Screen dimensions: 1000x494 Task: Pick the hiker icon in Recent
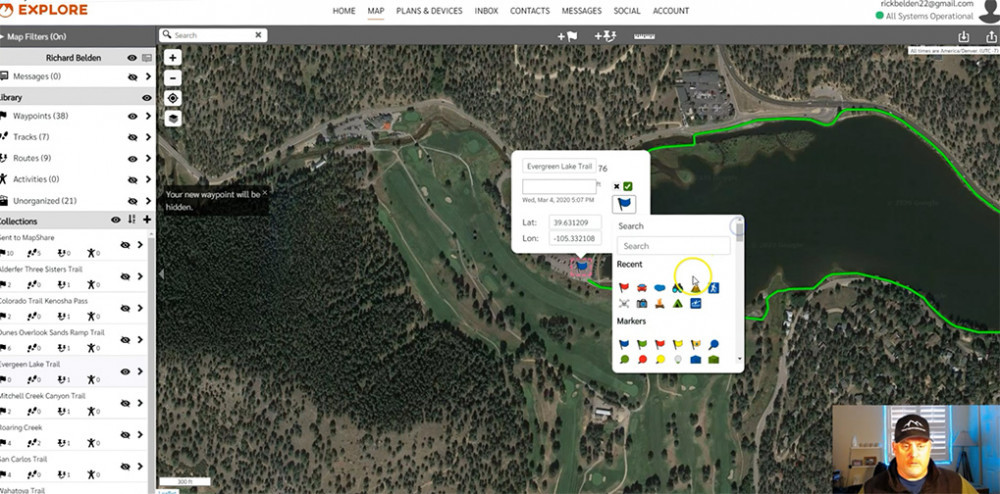click(x=714, y=287)
